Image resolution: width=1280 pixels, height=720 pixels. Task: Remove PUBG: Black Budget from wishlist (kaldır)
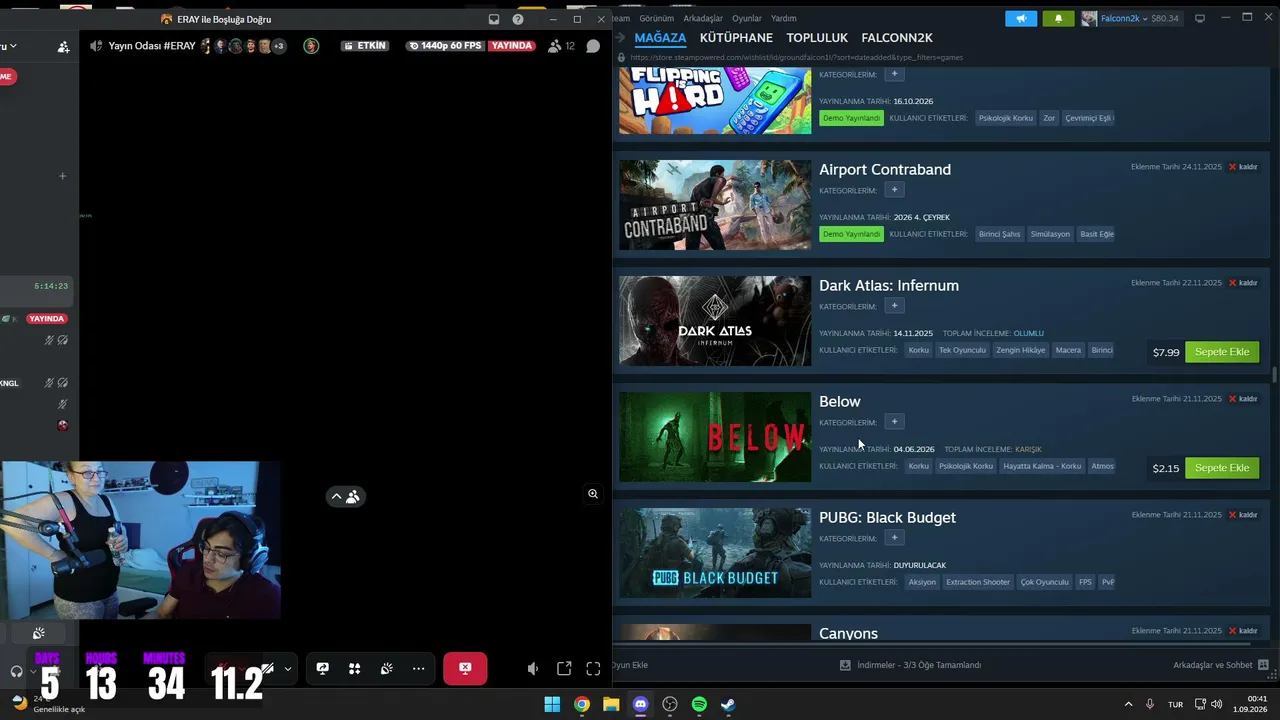[1243, 515]
